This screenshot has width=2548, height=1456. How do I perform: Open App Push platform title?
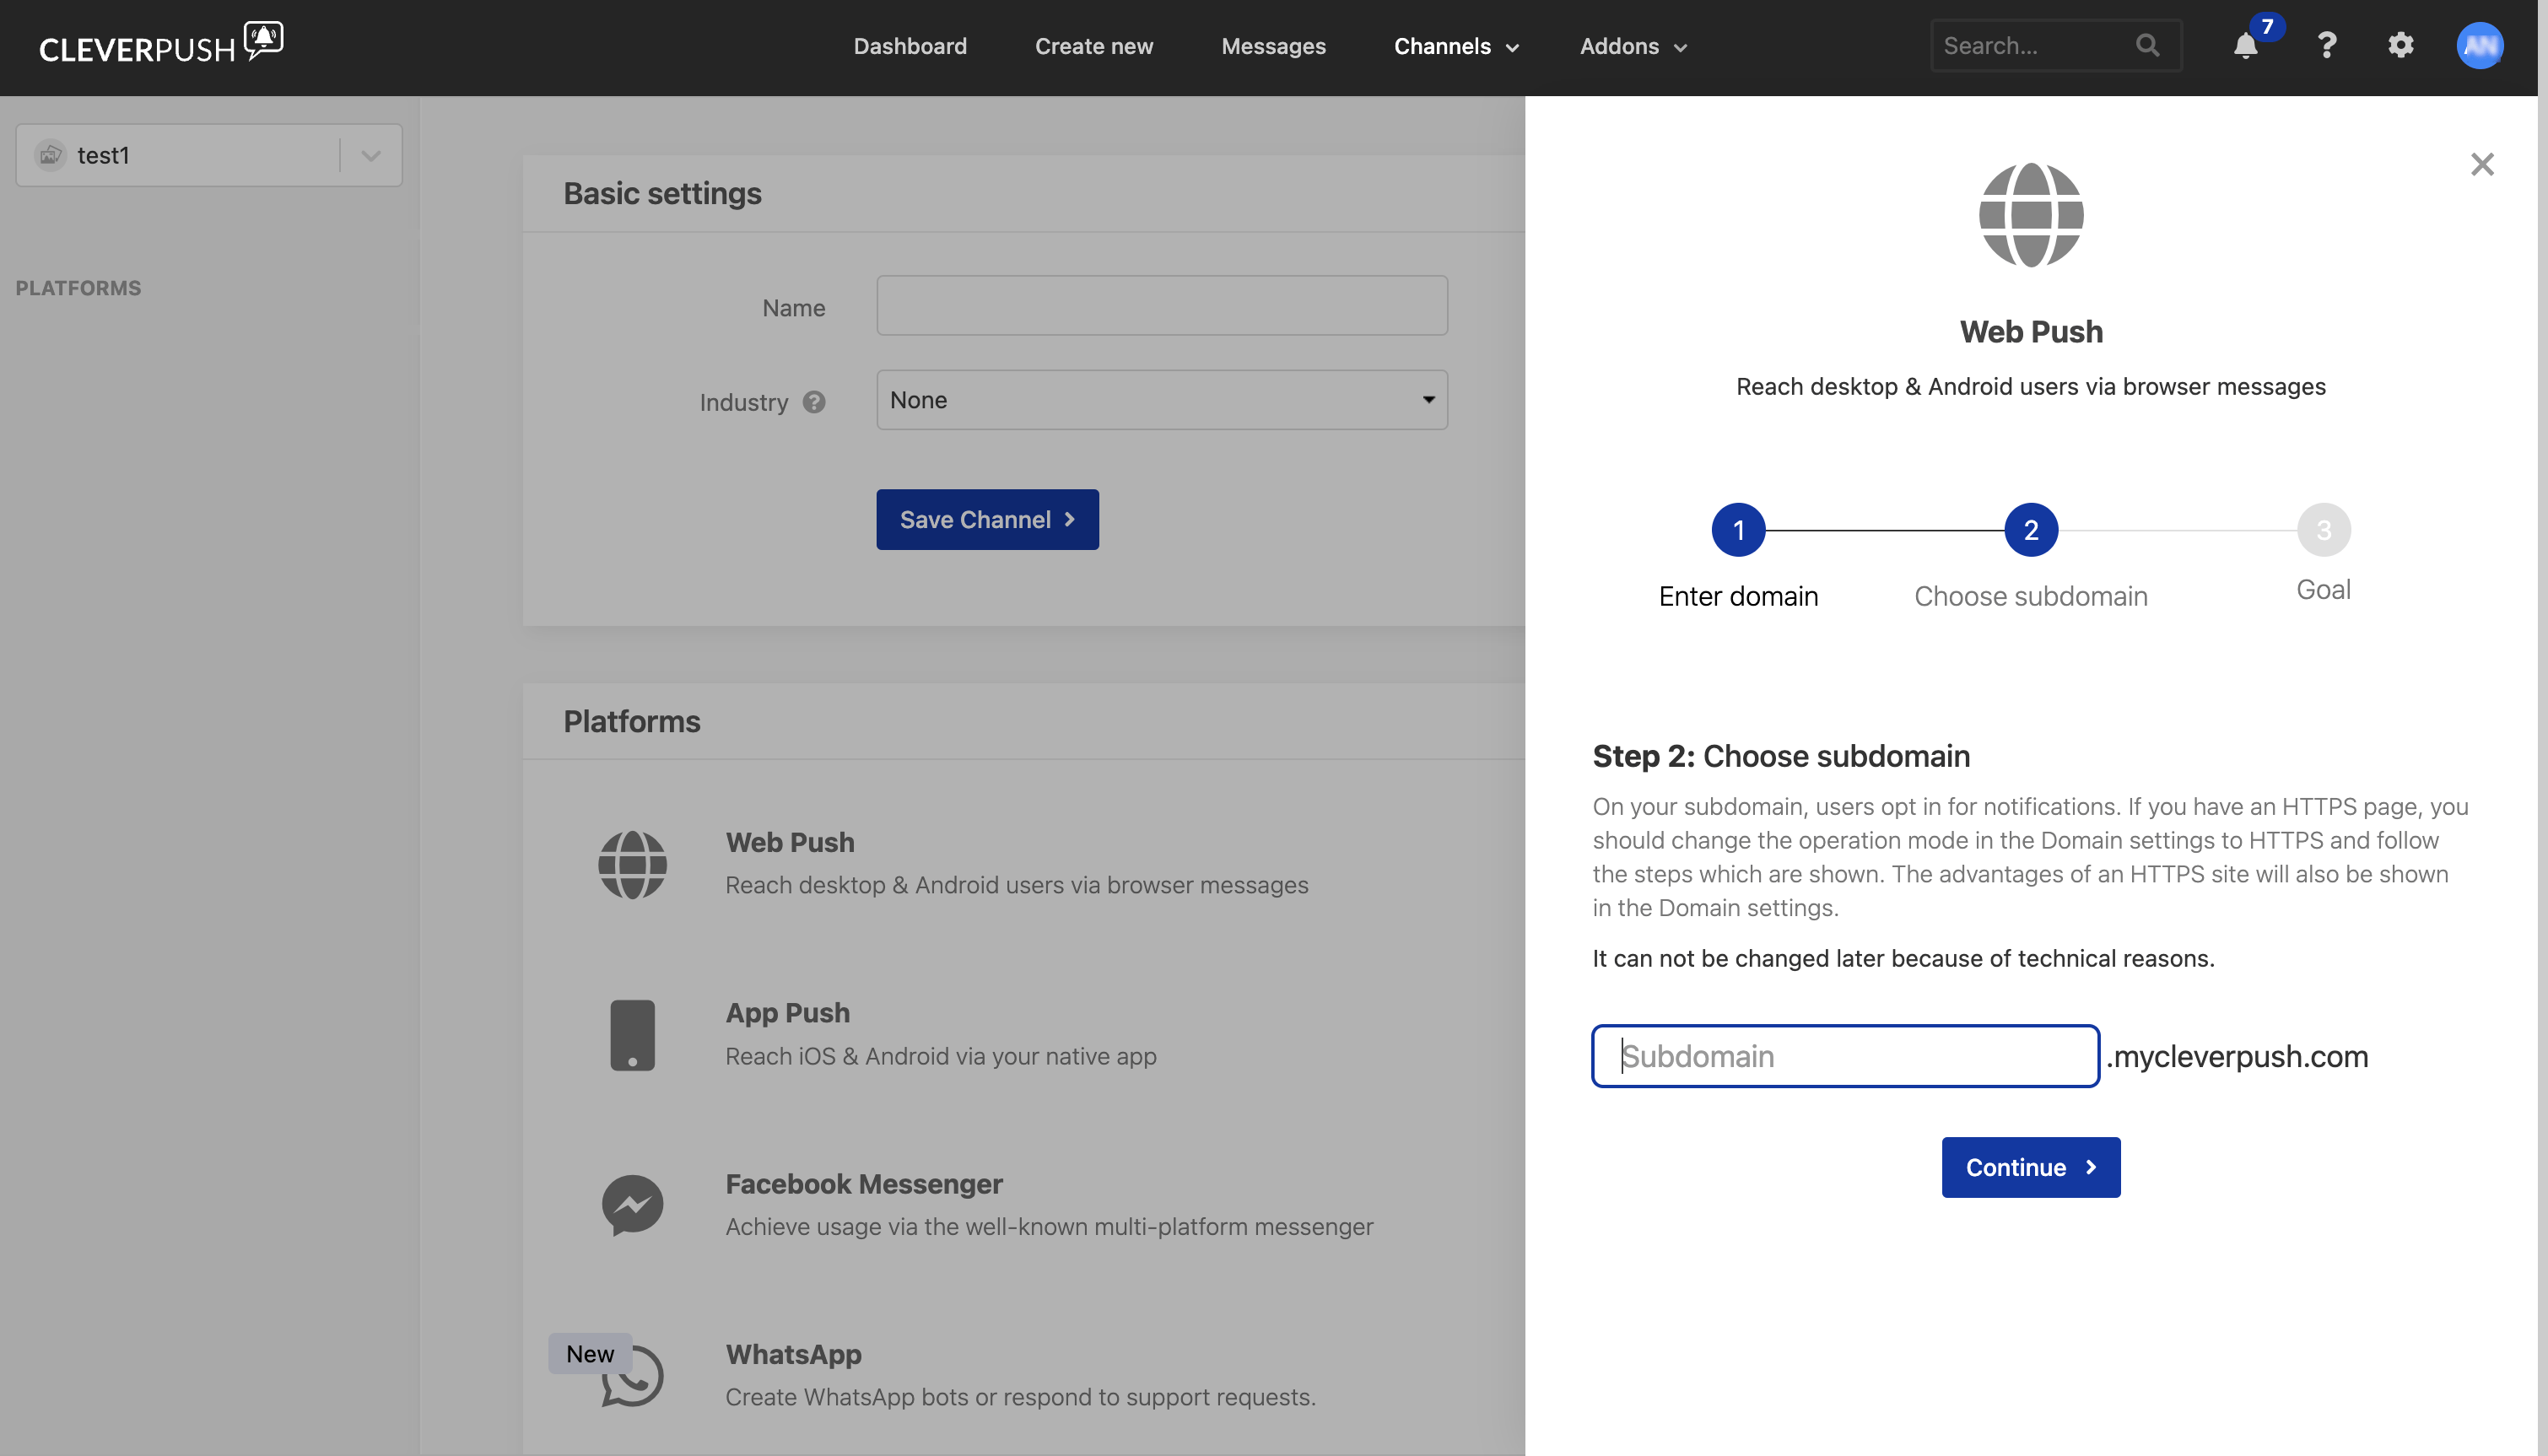(x=788, y=1013)
